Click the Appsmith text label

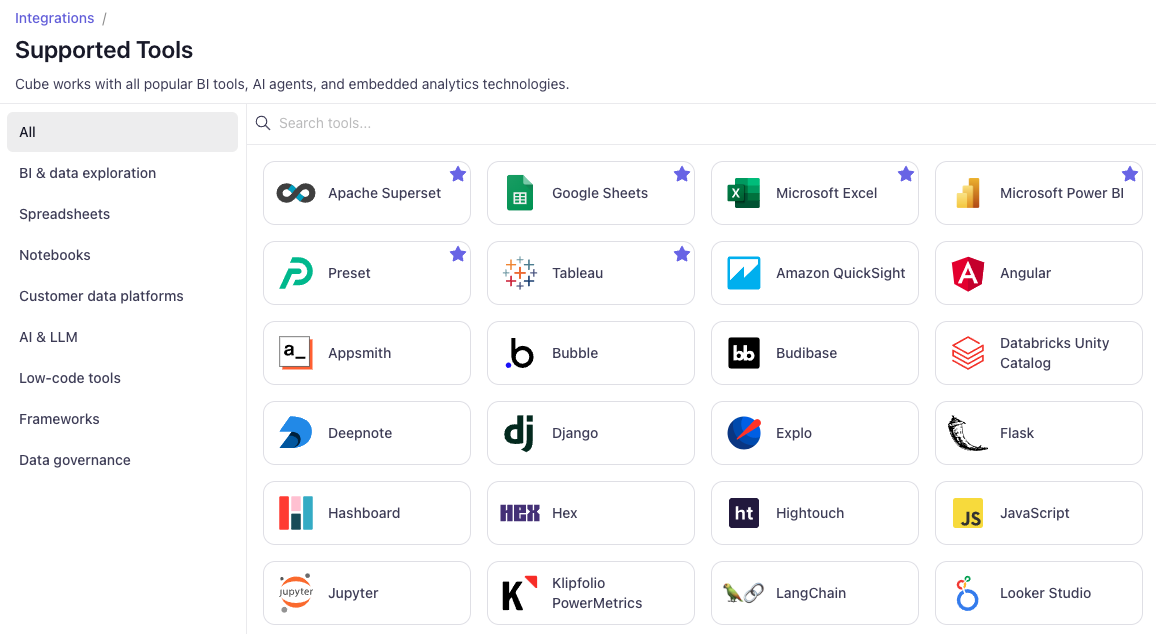tap(359, 353)
